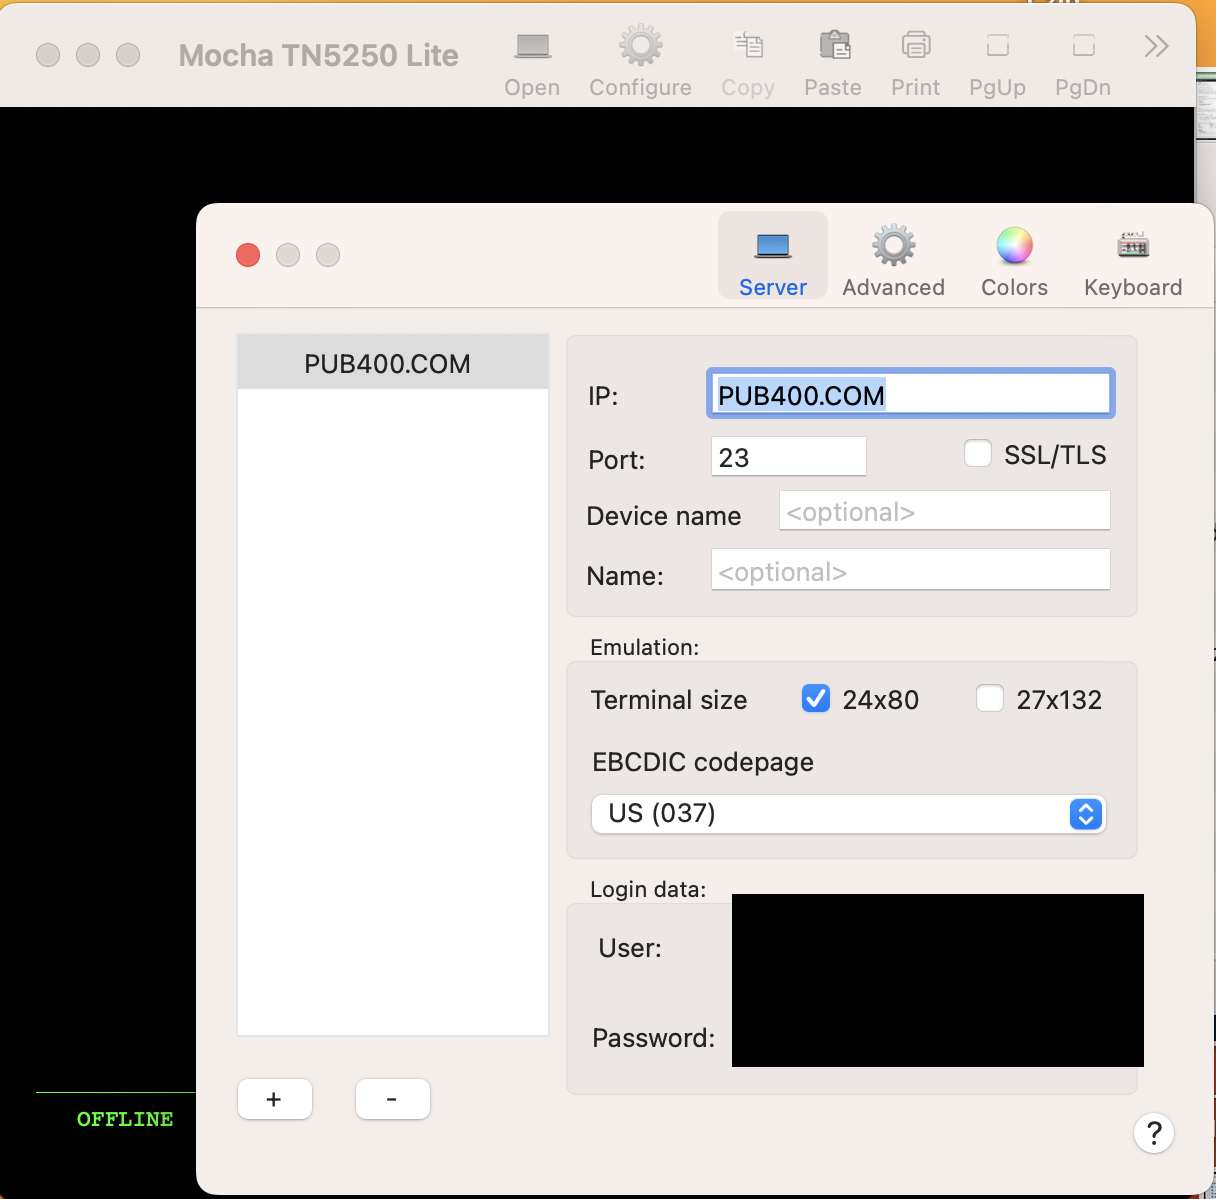Select PUB400.COM in the server list
The image size is (1216, 1199).
point(388,363)
